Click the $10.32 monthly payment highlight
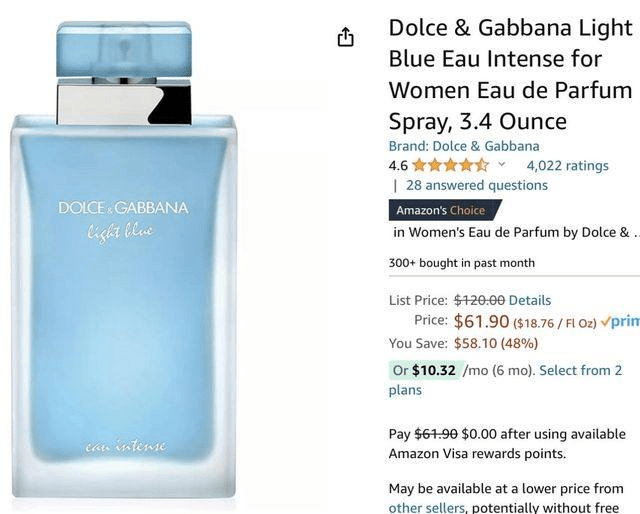 point(424,370)
